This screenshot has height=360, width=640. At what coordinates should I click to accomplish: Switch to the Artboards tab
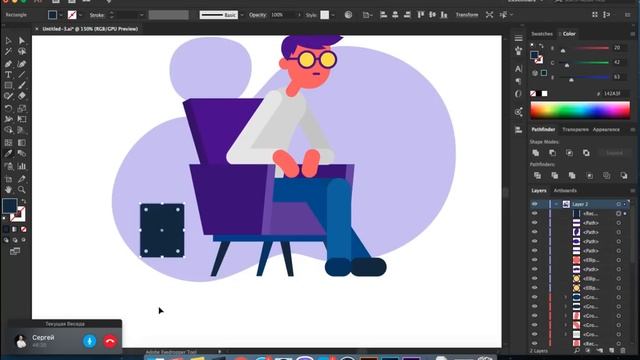(565, 191)
